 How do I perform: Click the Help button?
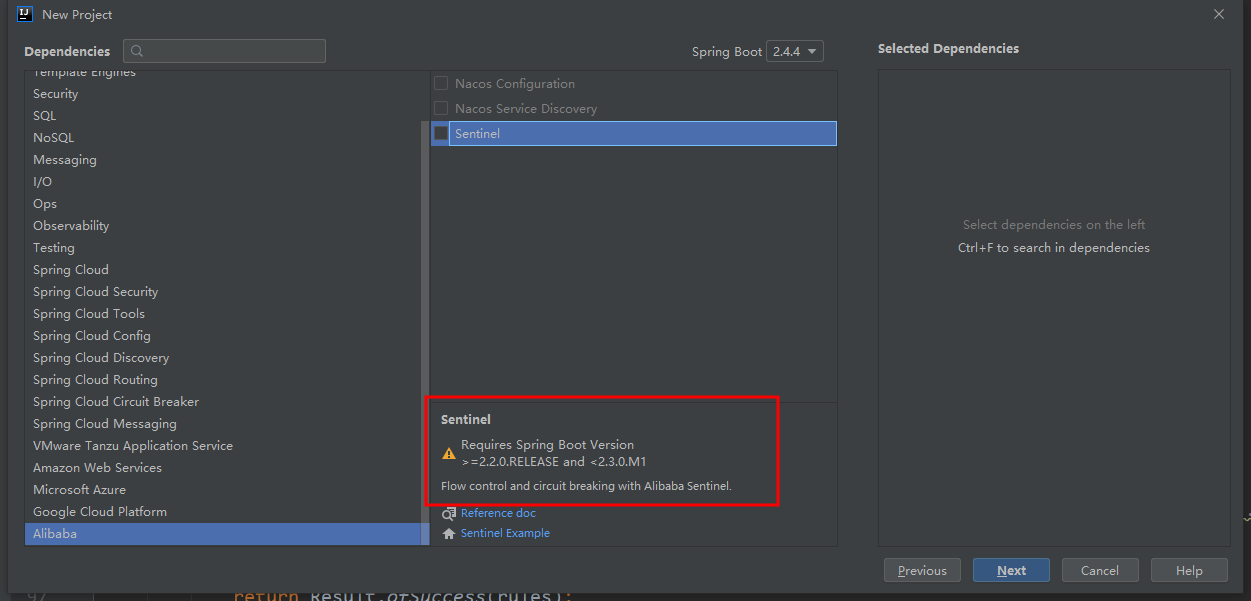click(1189, 570)
